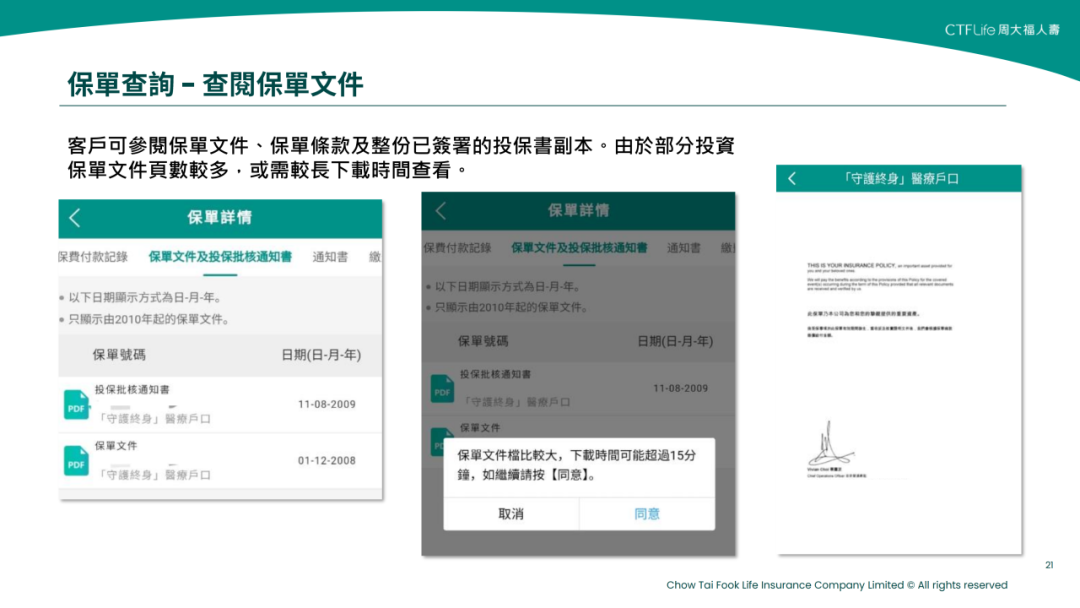
Task: Tap back arrow on 「守護終身」醫療戶口 header
Action: (791, 177)
